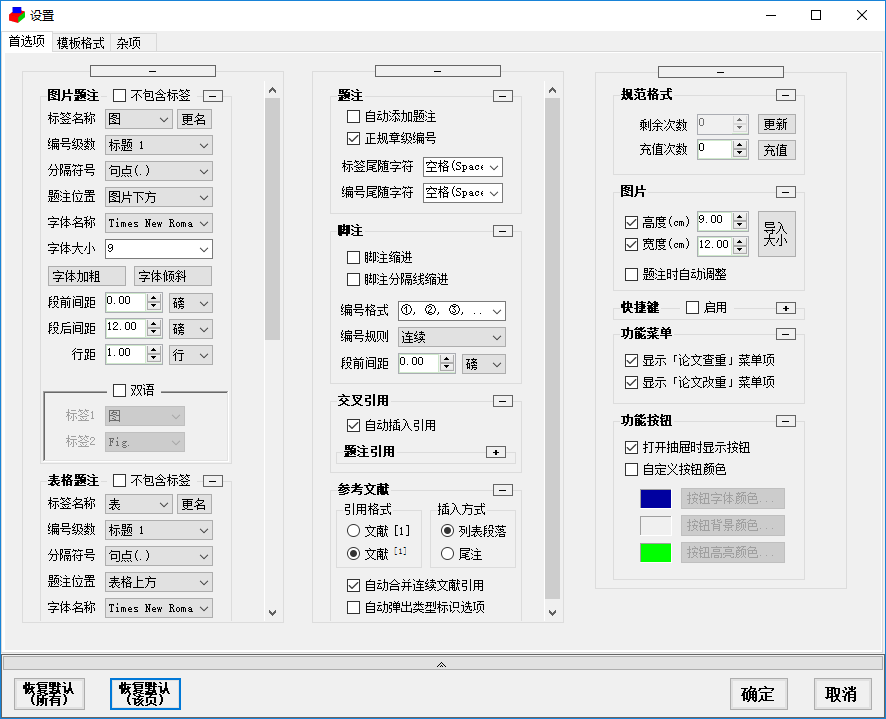Open the 编号格式 dropdown for footnotes
The image size is (886, 719).
[451, 311]
